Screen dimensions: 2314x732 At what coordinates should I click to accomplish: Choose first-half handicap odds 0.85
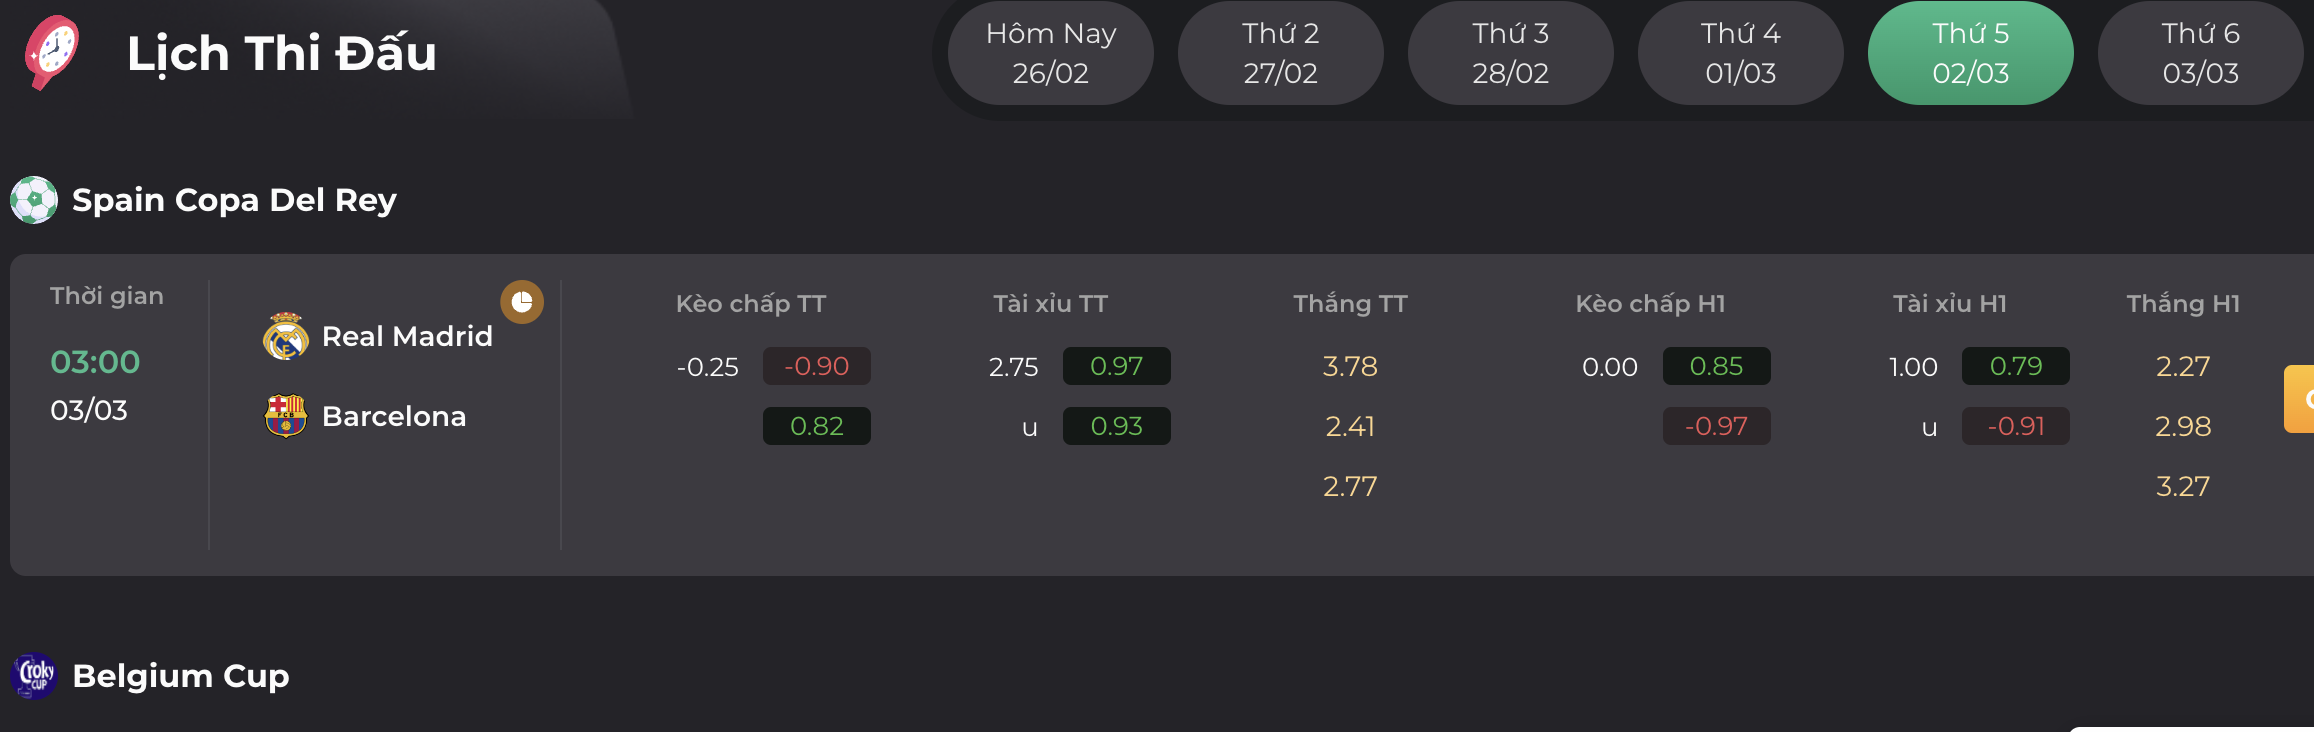click(1716, 366)
